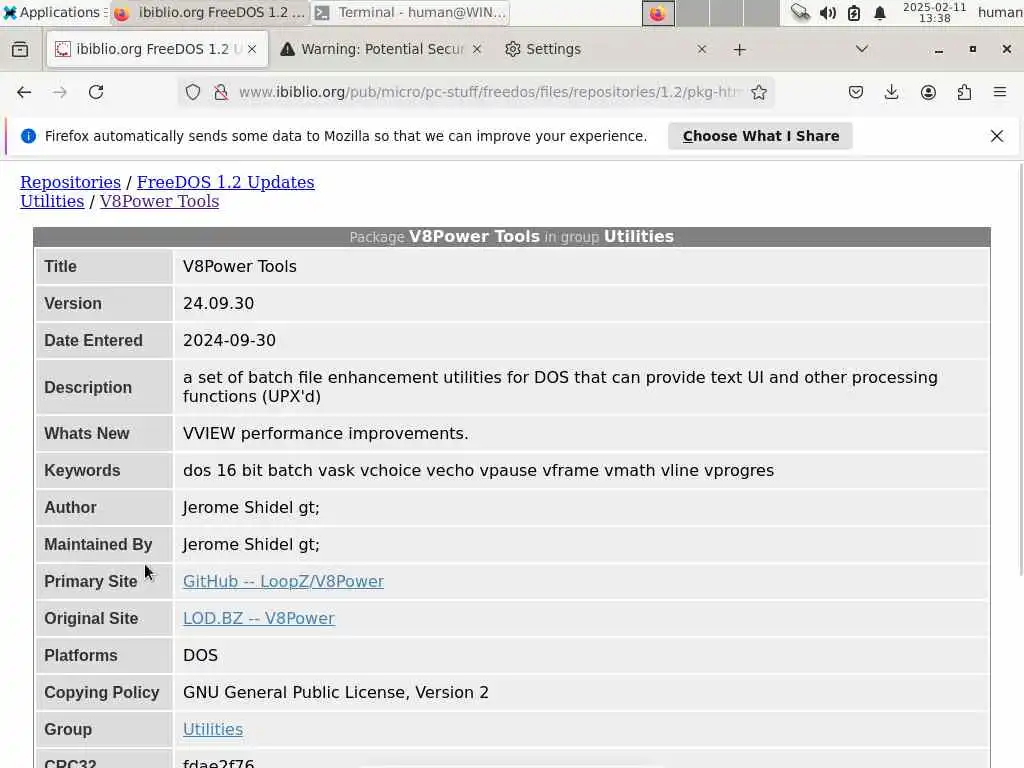Switch to the Warning: Potential Security tab
The width and height of the screenshot is (1024, 768).
[381, 49]
